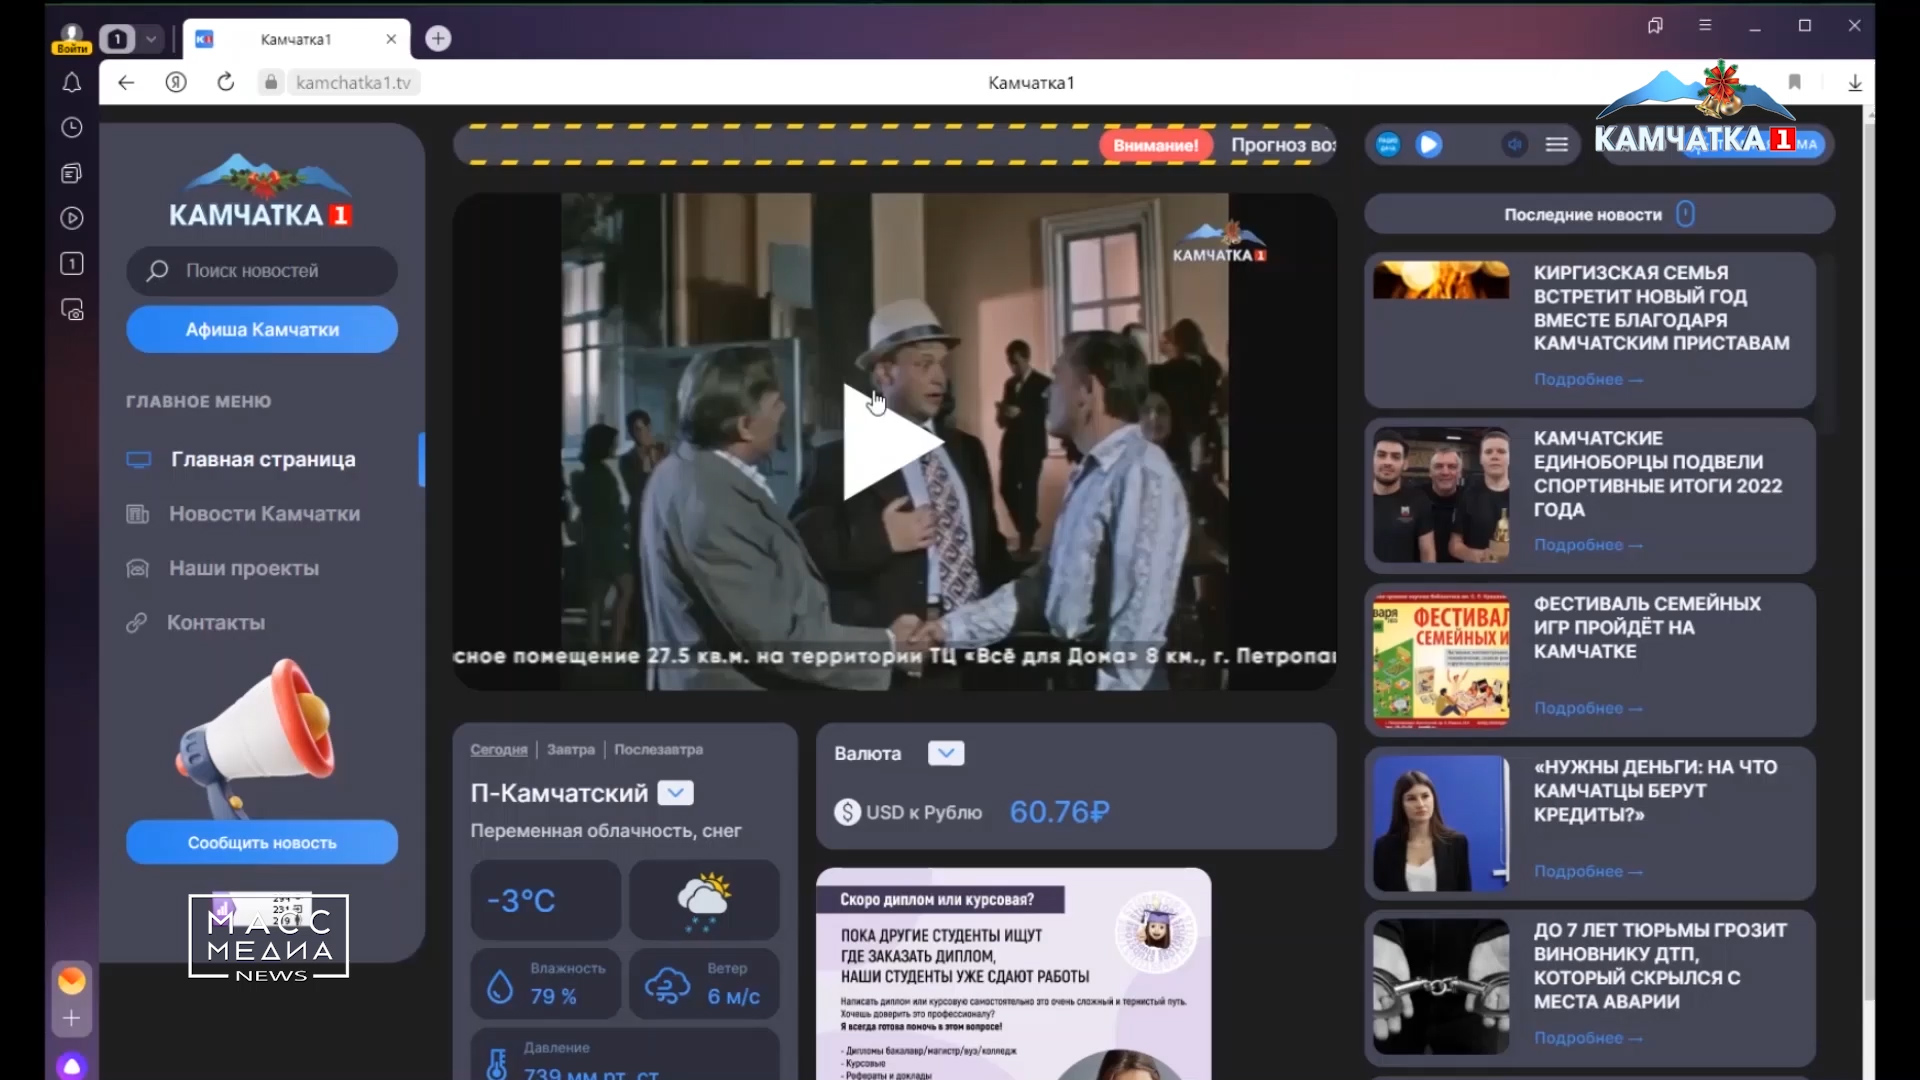This screenshot has height=1080, width=1920.
Task: Open the browser tab manager icon
Action: click(x=1655, y=26)
